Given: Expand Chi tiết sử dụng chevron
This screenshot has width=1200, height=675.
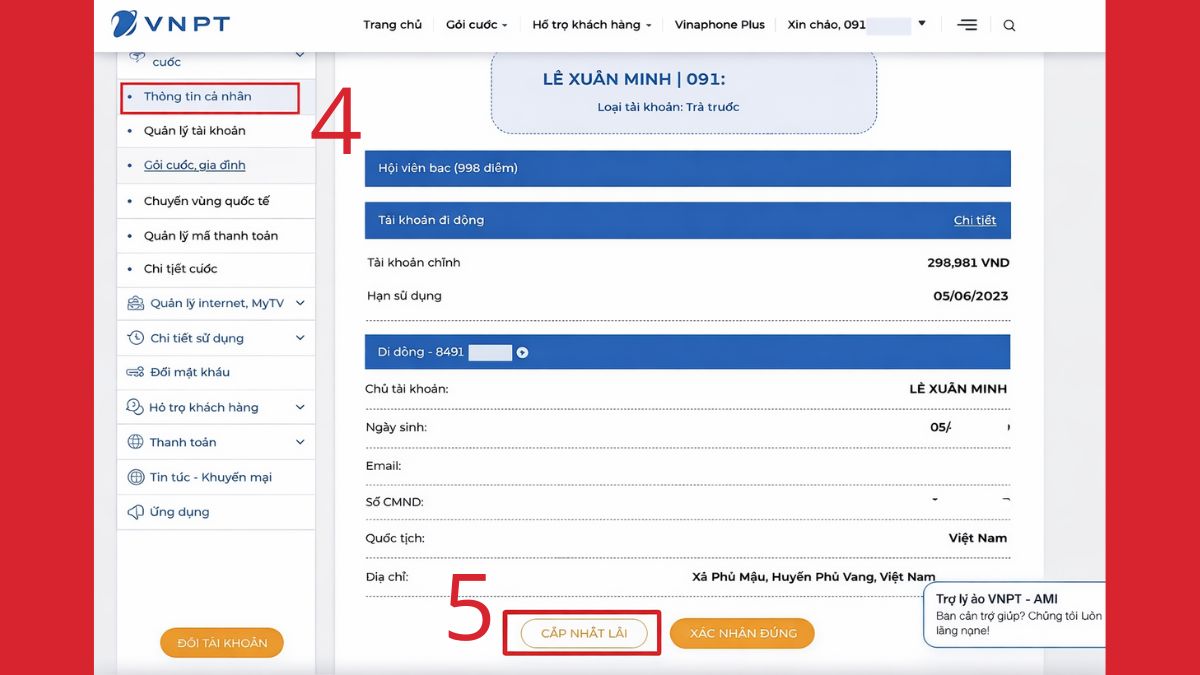Looking at the screenshot, I should pyautogui.click(x=300, y=338).
